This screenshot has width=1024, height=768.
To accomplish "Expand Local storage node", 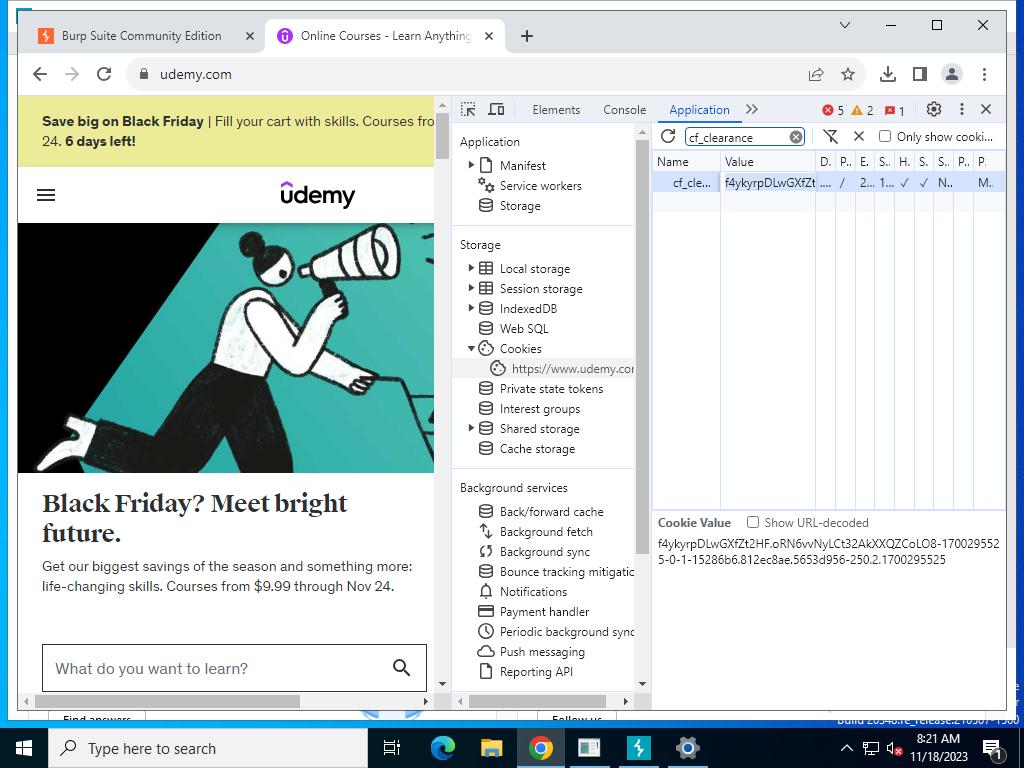I will (x=471, y=268).
